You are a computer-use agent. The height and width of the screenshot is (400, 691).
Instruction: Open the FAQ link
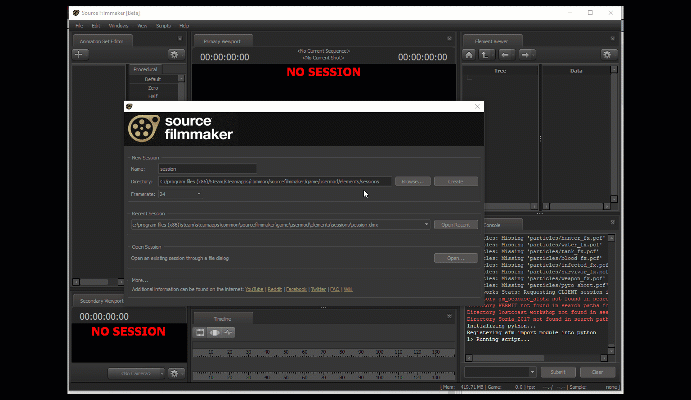(x=335, y=289)
